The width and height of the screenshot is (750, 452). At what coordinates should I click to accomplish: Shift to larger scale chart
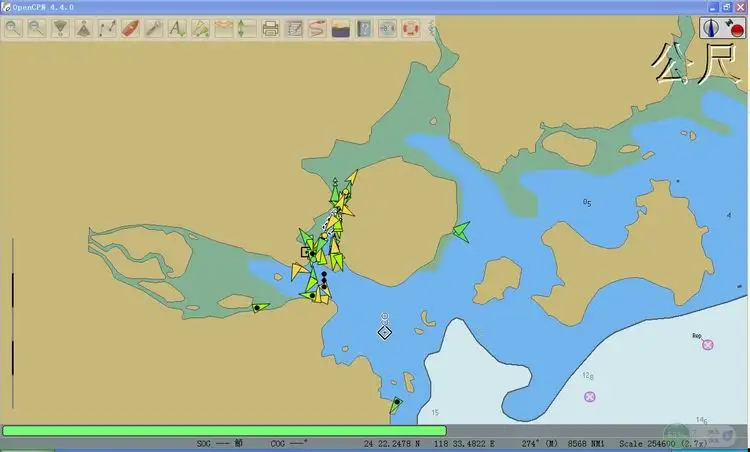[60, 29]
